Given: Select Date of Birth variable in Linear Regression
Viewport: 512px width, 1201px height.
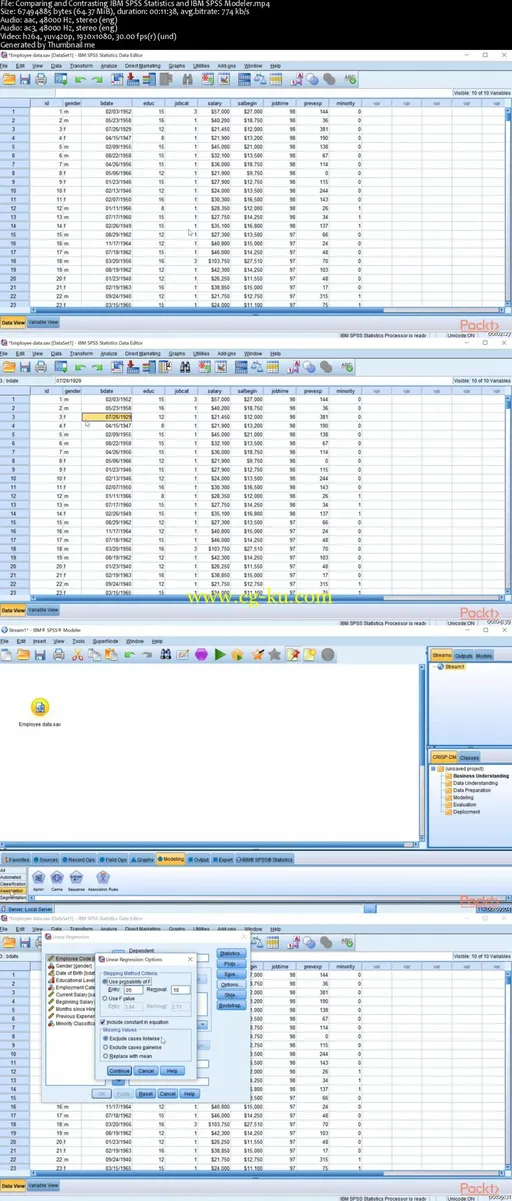Looking at the screenshot, I should click(71, 973).
